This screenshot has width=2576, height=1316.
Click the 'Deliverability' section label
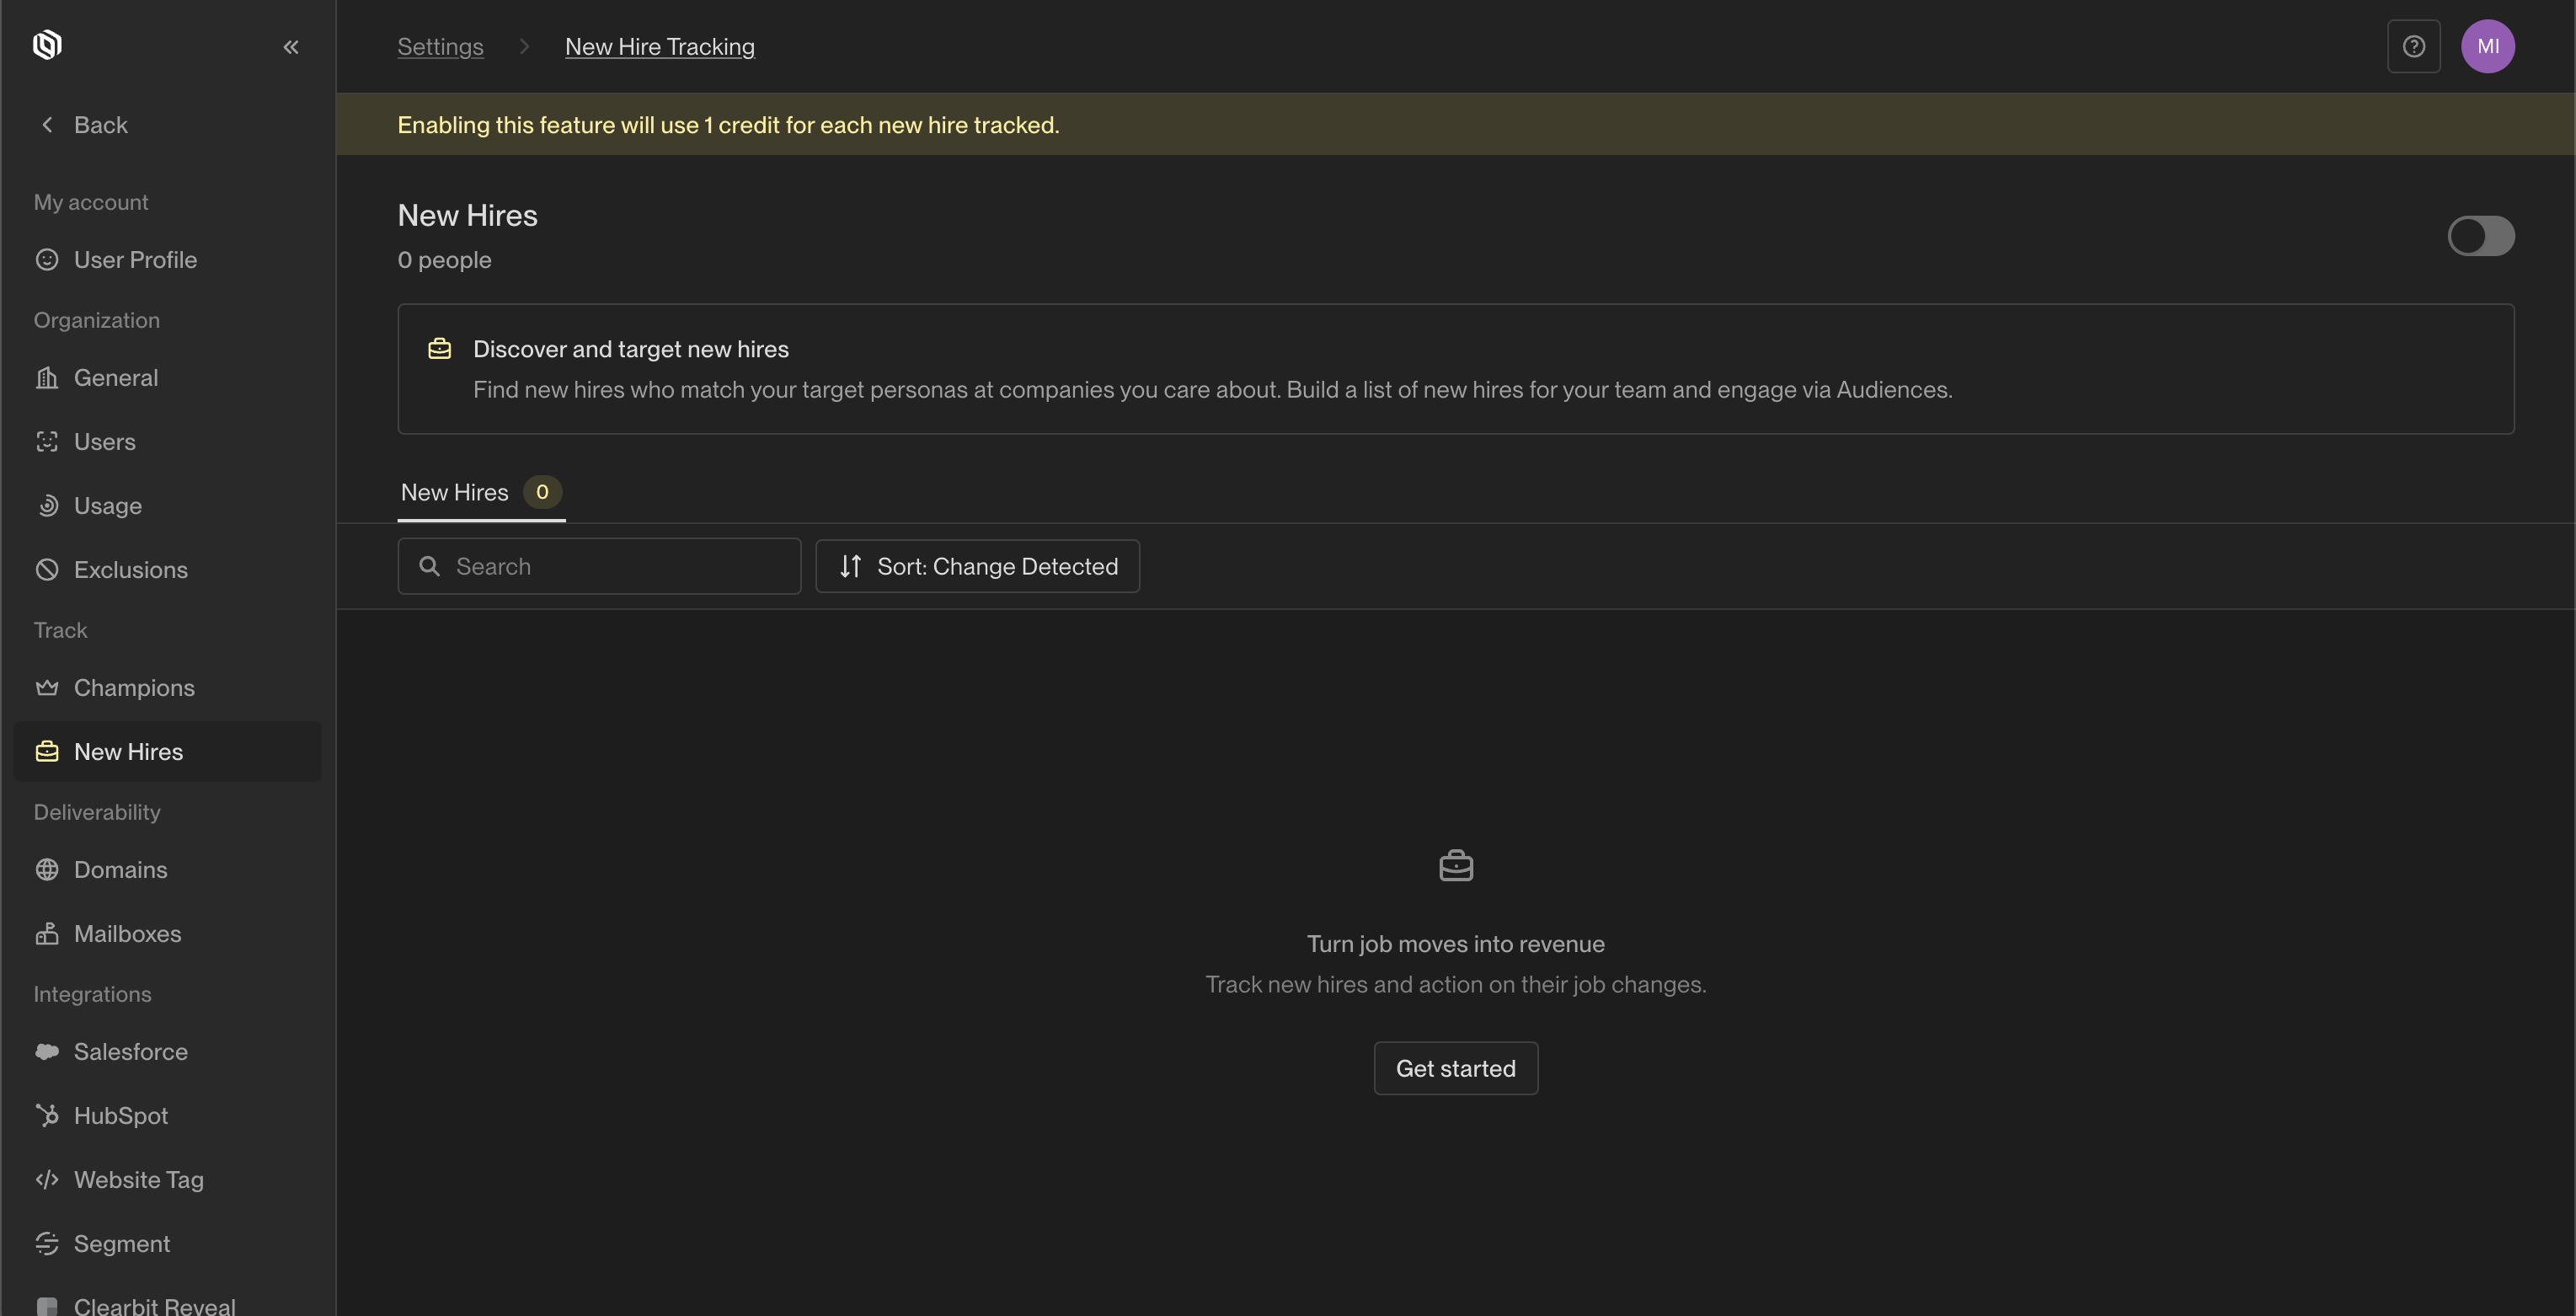97,812
